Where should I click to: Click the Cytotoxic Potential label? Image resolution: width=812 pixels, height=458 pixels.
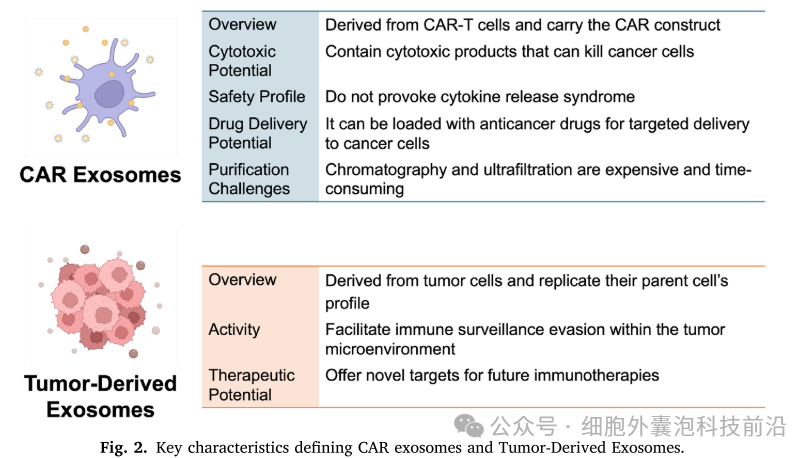pos(242,61)
